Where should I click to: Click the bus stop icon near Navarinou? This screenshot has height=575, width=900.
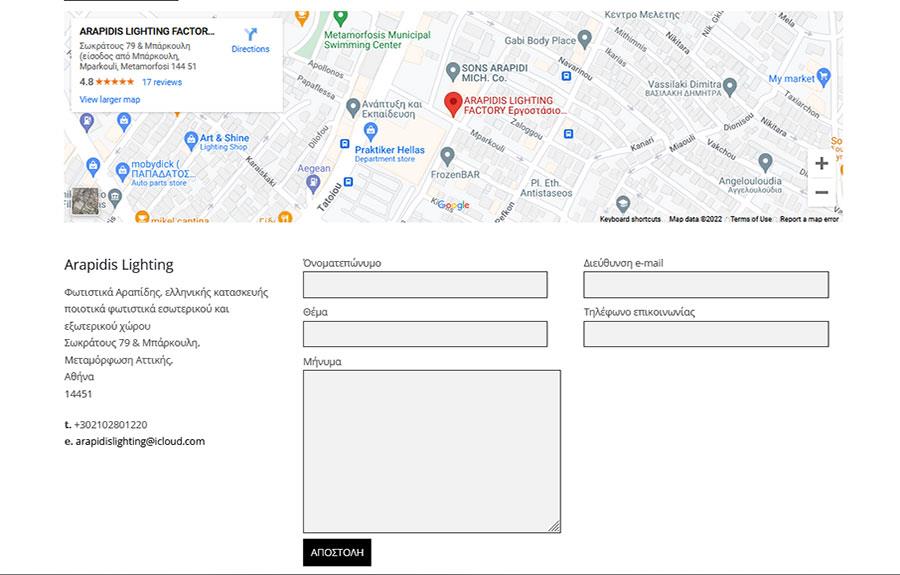[567, 76]
